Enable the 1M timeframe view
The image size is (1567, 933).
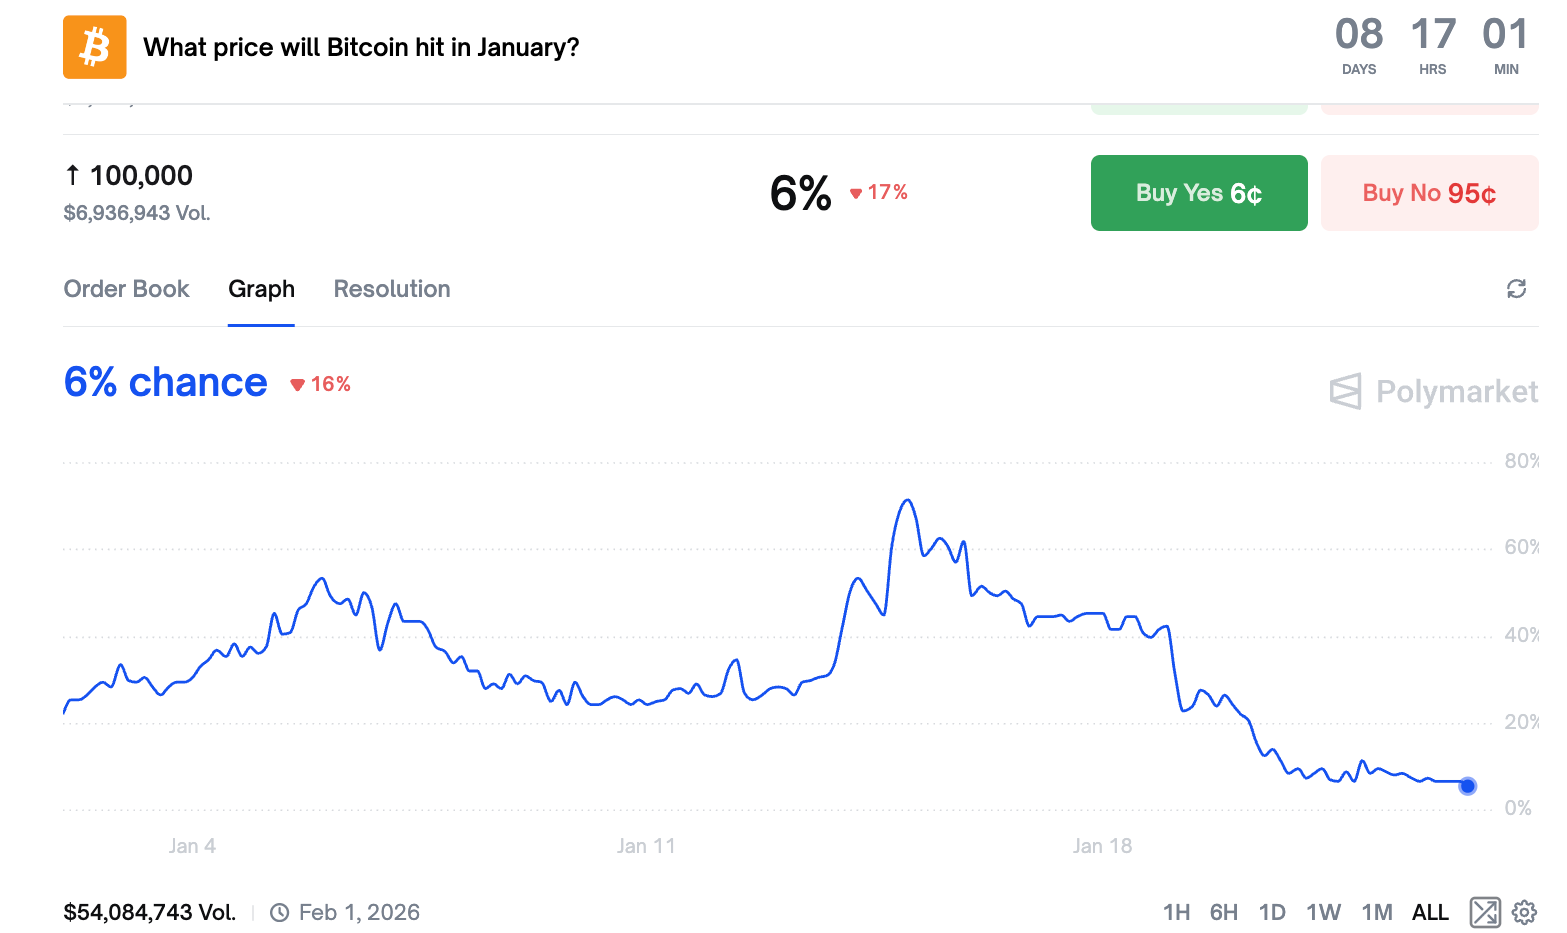[x=1377, y=912]
